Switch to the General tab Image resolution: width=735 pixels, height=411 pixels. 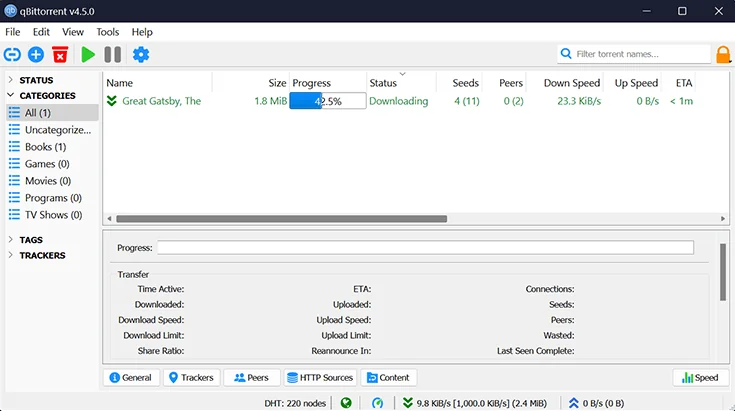tap(131, 377)
